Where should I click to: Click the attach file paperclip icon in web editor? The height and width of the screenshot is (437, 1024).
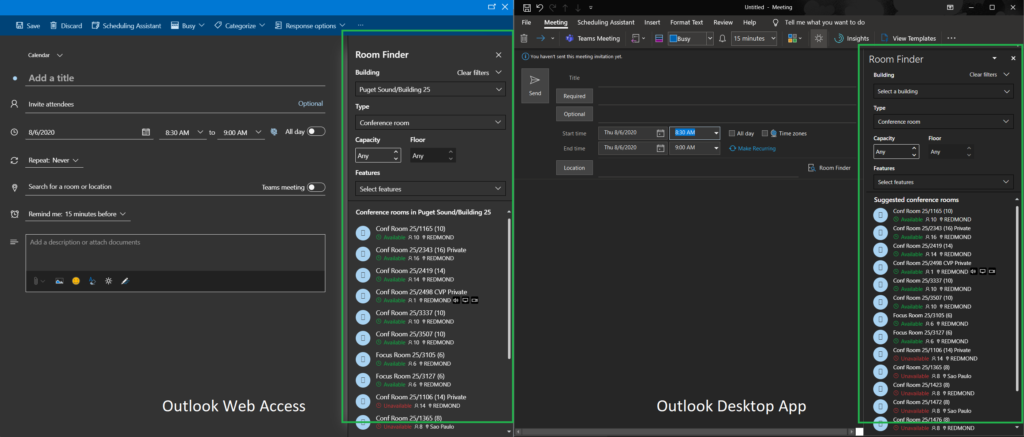click(x=39, y=281)
